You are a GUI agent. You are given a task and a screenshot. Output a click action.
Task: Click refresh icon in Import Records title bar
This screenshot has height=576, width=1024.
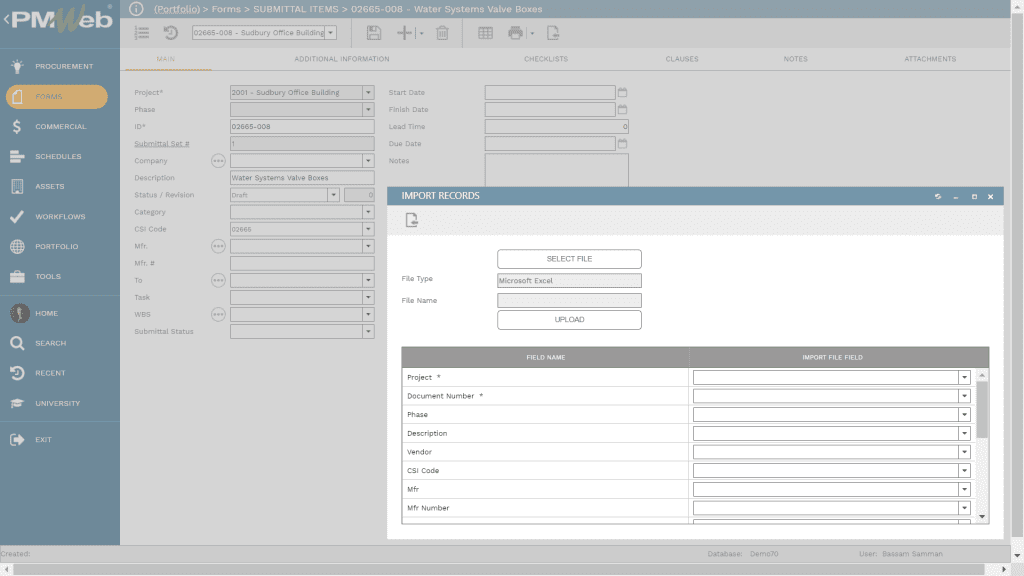(x=938, y=196)
